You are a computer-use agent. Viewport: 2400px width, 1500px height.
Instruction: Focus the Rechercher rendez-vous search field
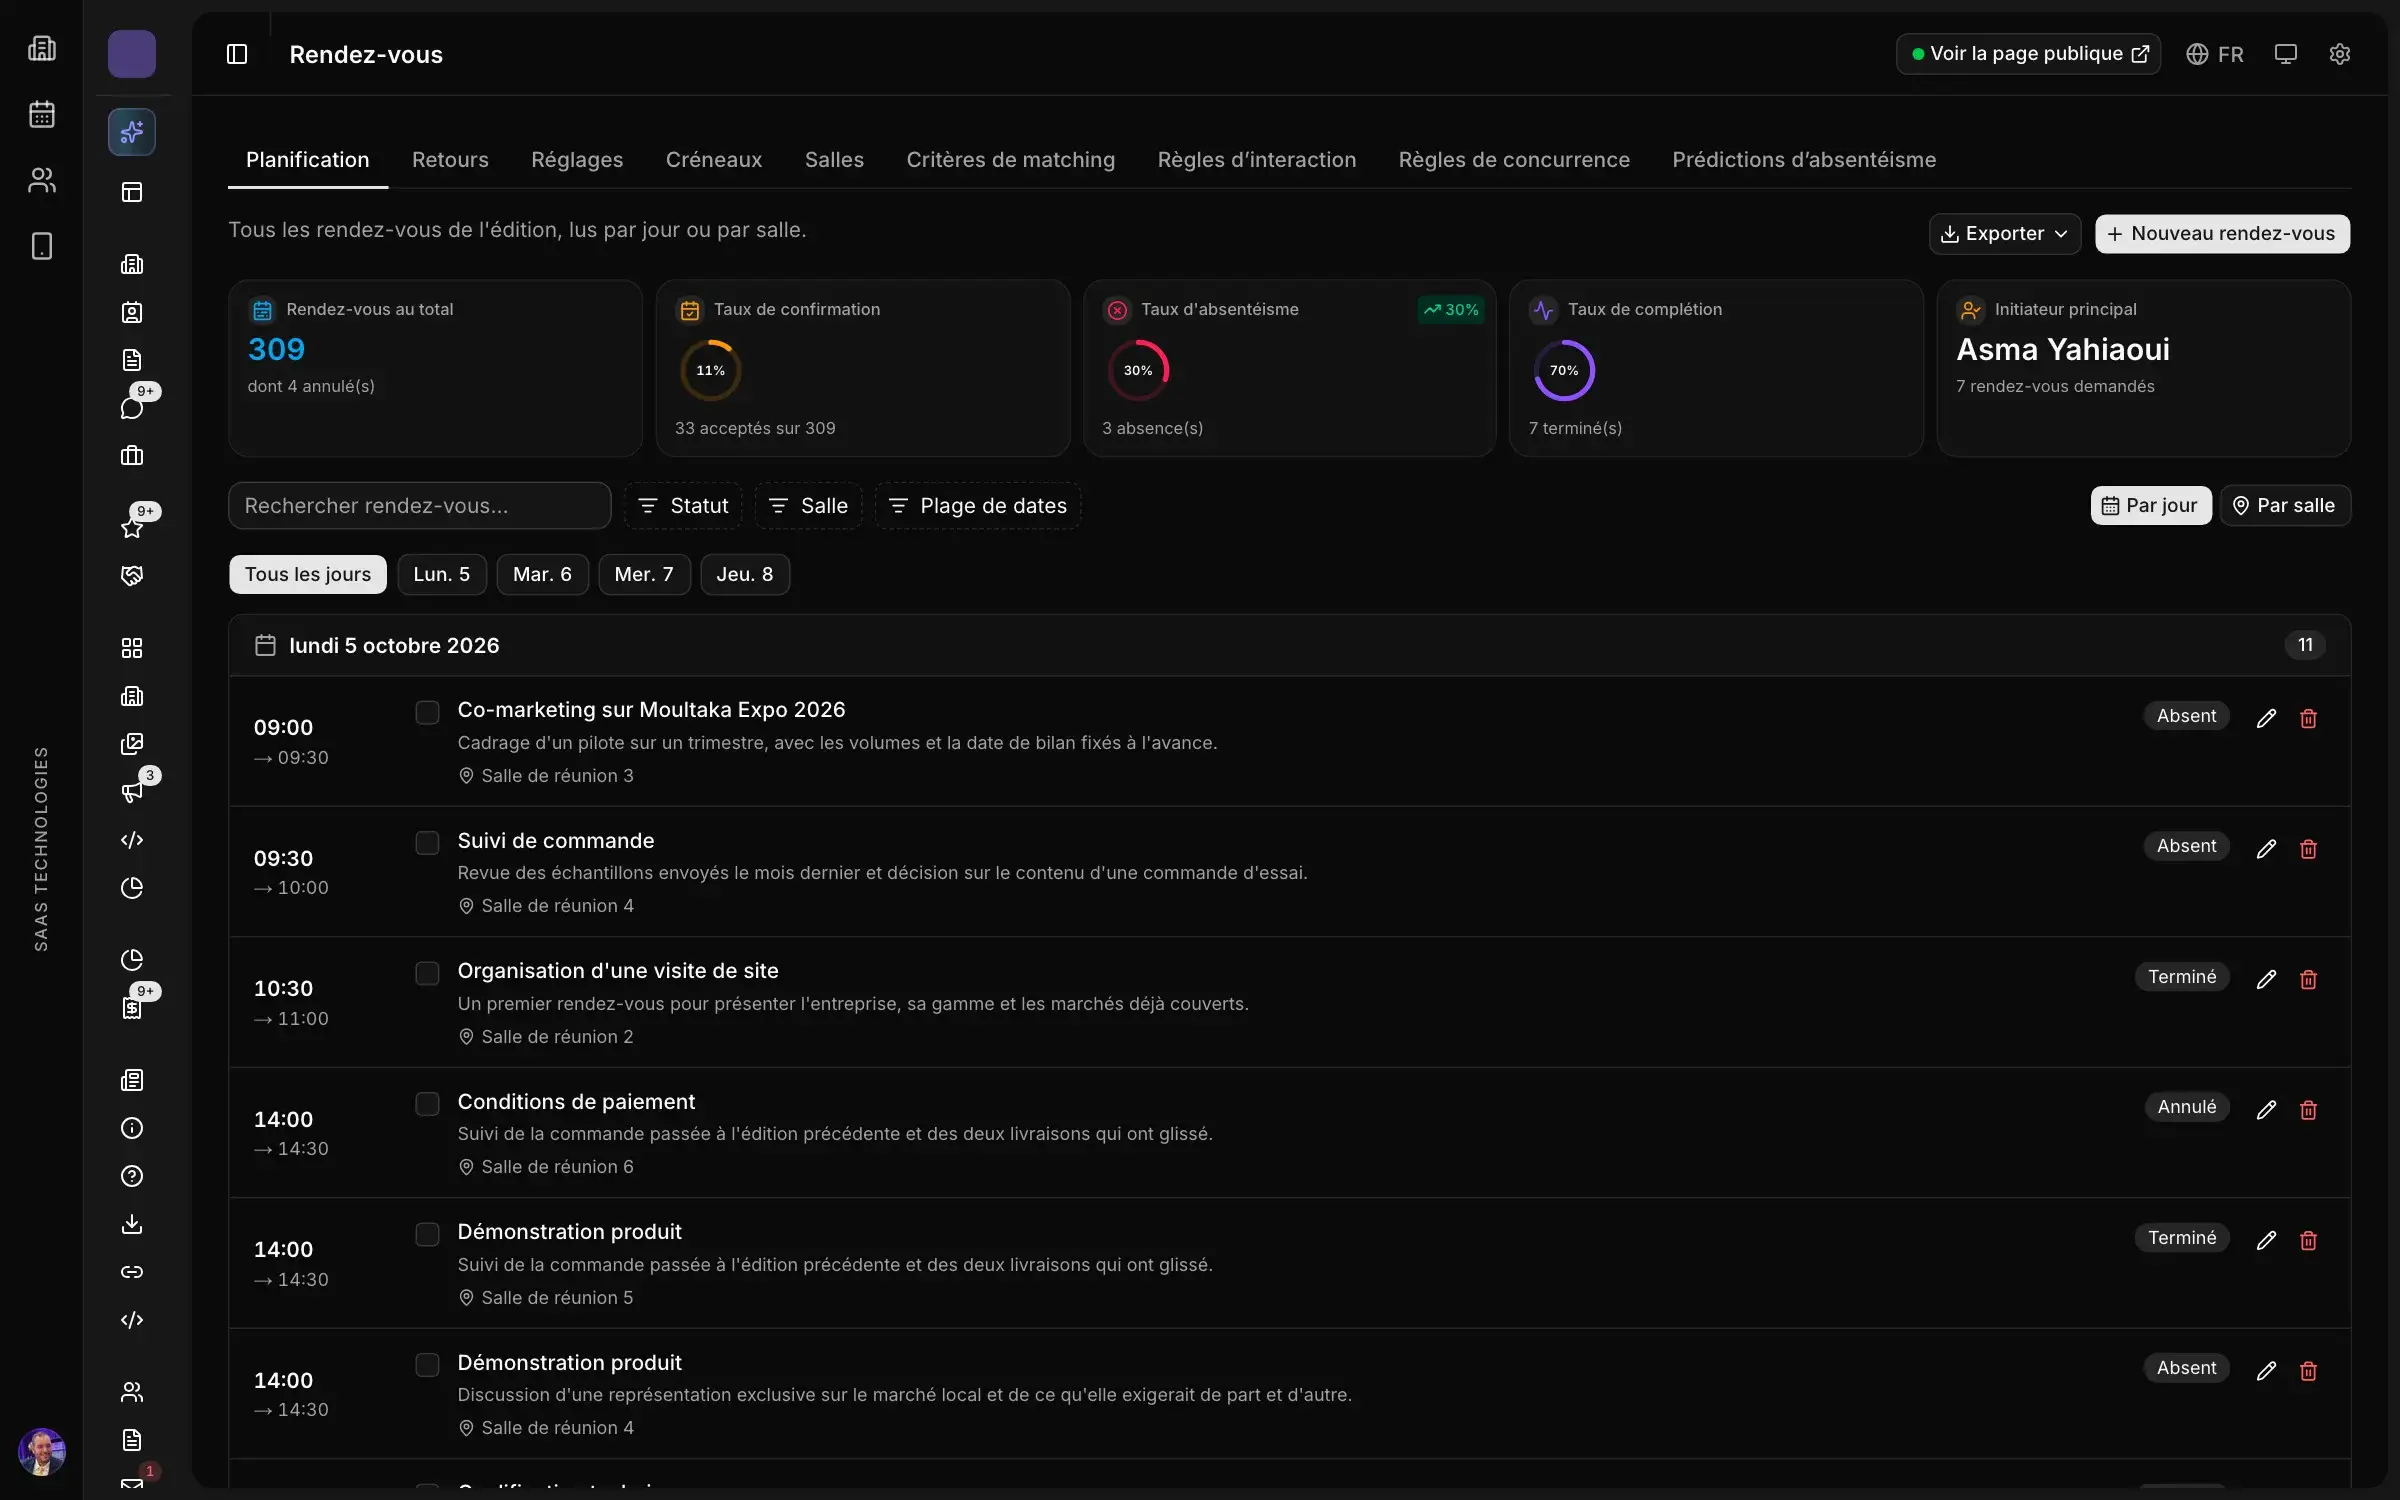[419, 506]
